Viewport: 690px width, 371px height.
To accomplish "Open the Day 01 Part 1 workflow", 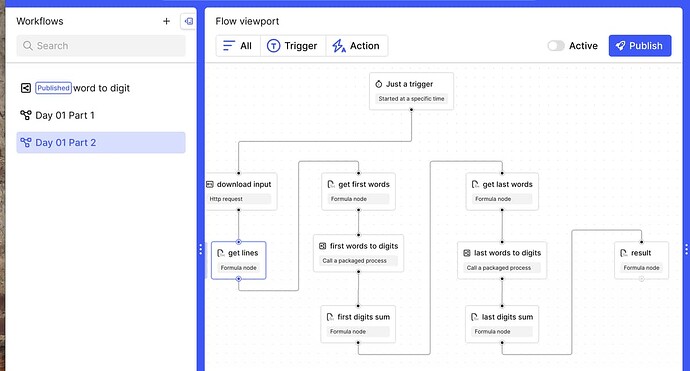I will (101, 115).
